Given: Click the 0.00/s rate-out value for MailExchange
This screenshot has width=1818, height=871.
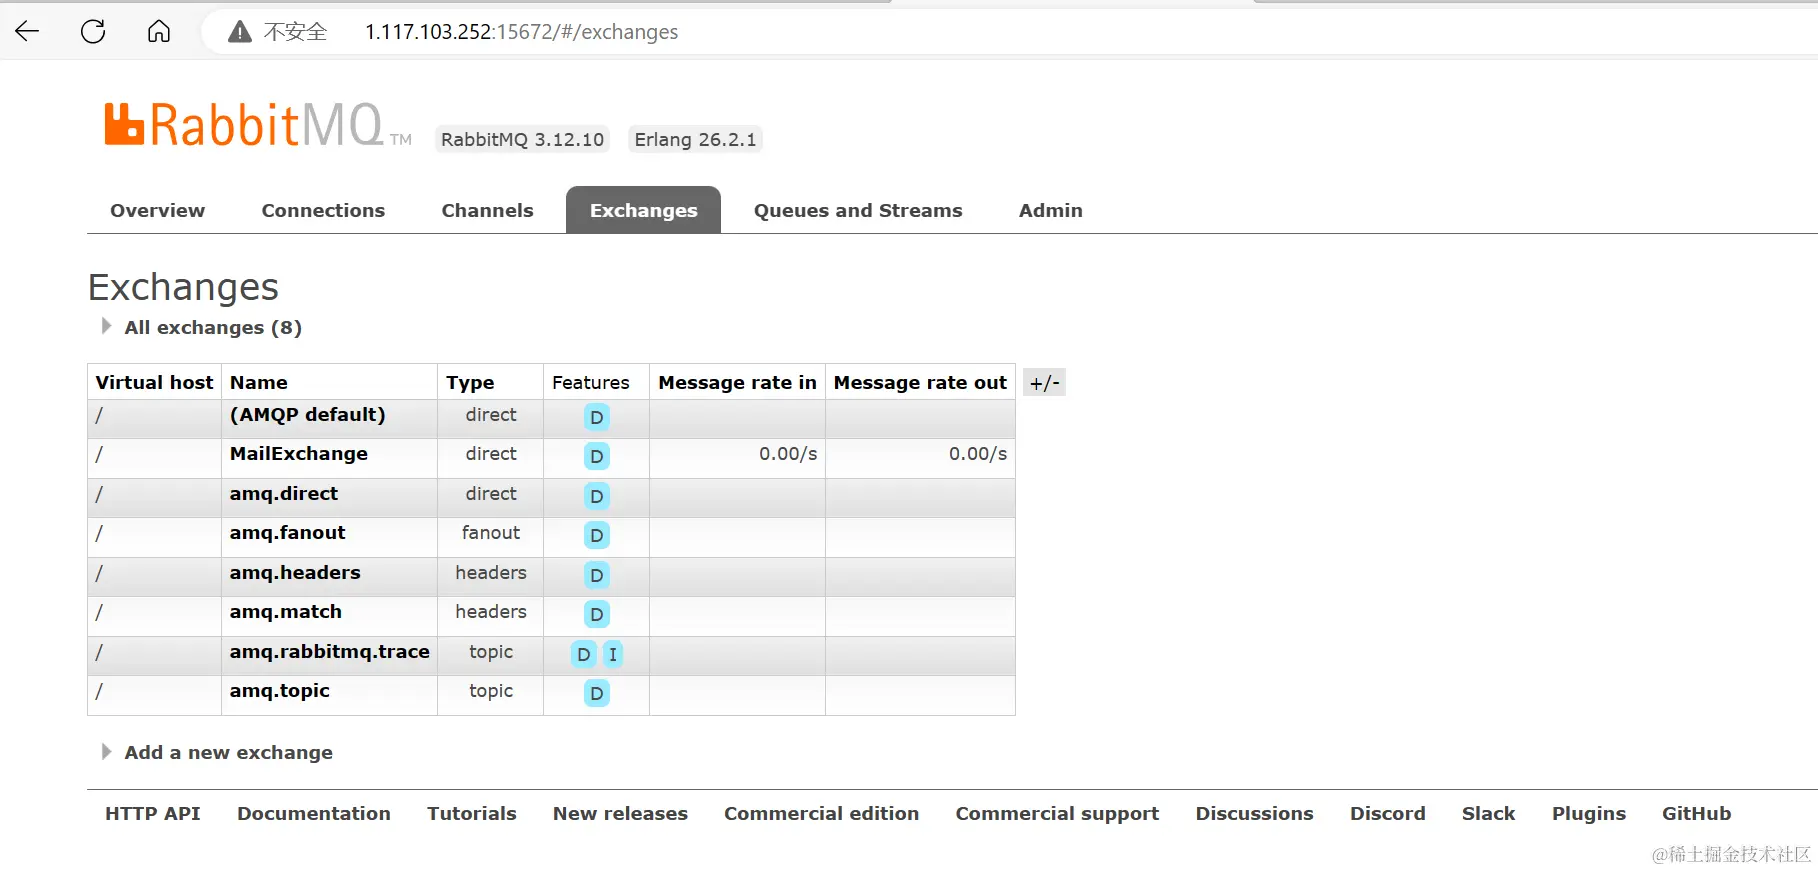Looking at the screenshot, I should tap(977, 453).
